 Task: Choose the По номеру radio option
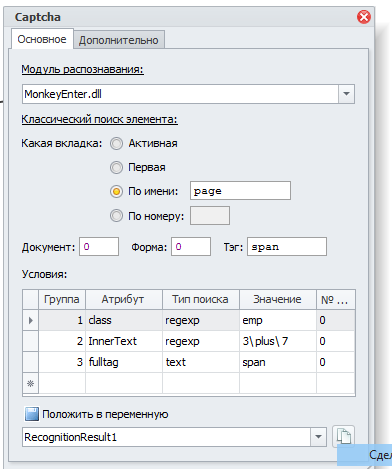116,216
